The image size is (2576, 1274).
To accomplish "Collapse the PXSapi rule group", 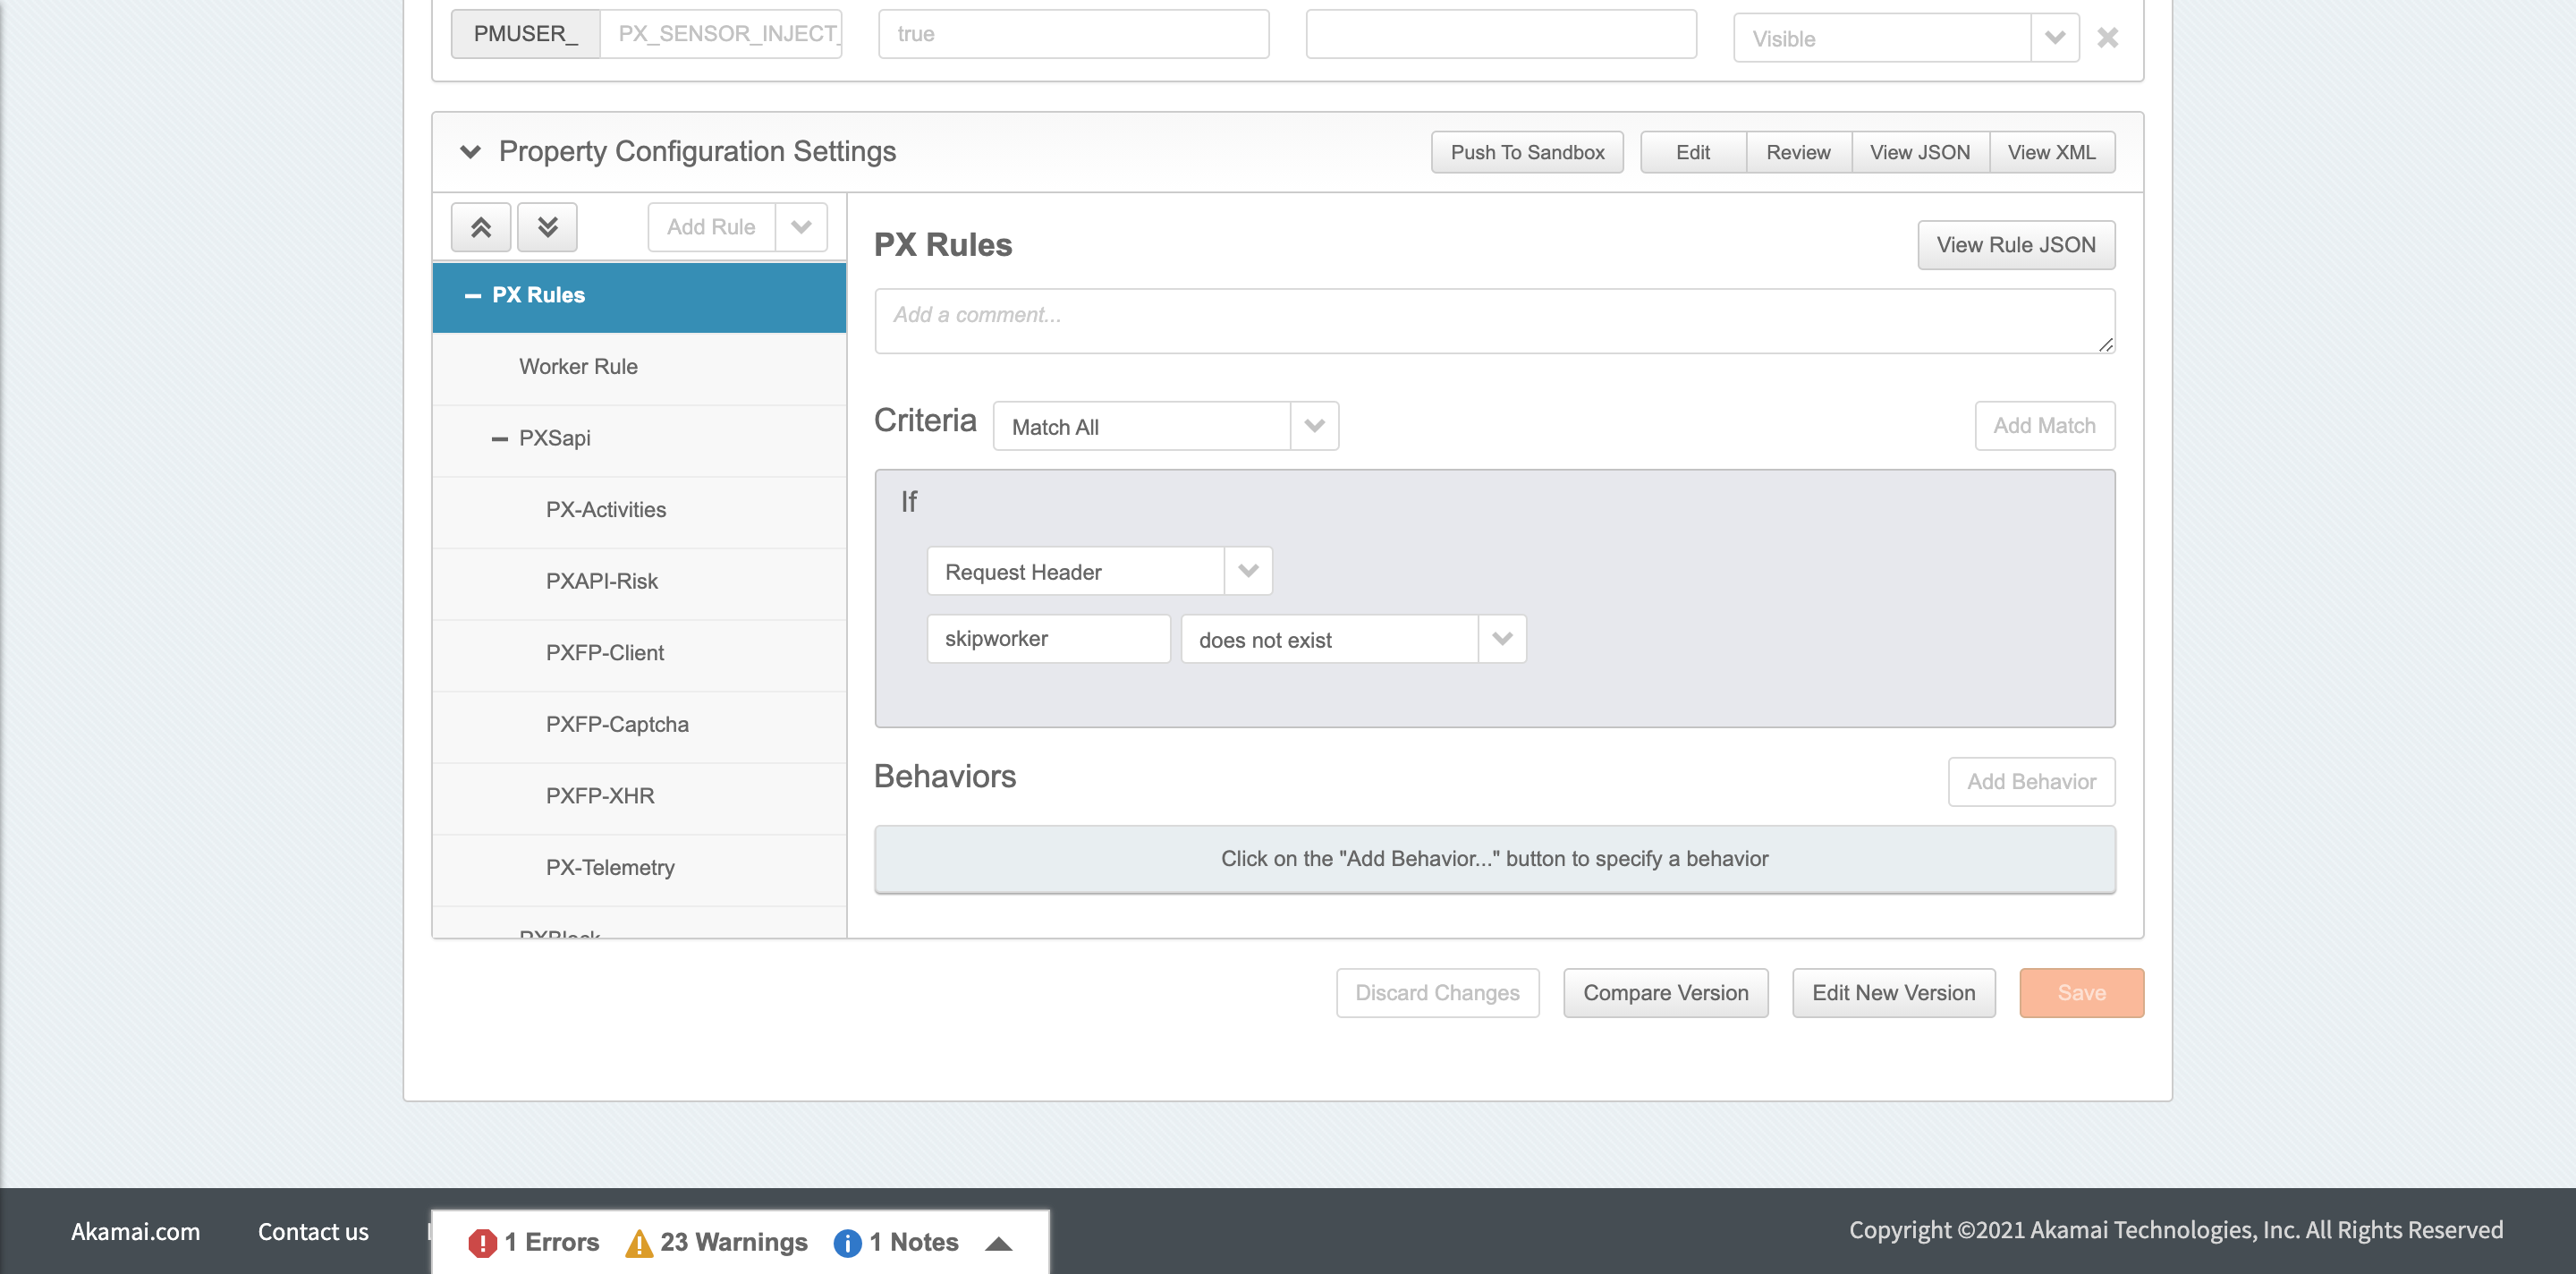I will [x=500, y=439].
